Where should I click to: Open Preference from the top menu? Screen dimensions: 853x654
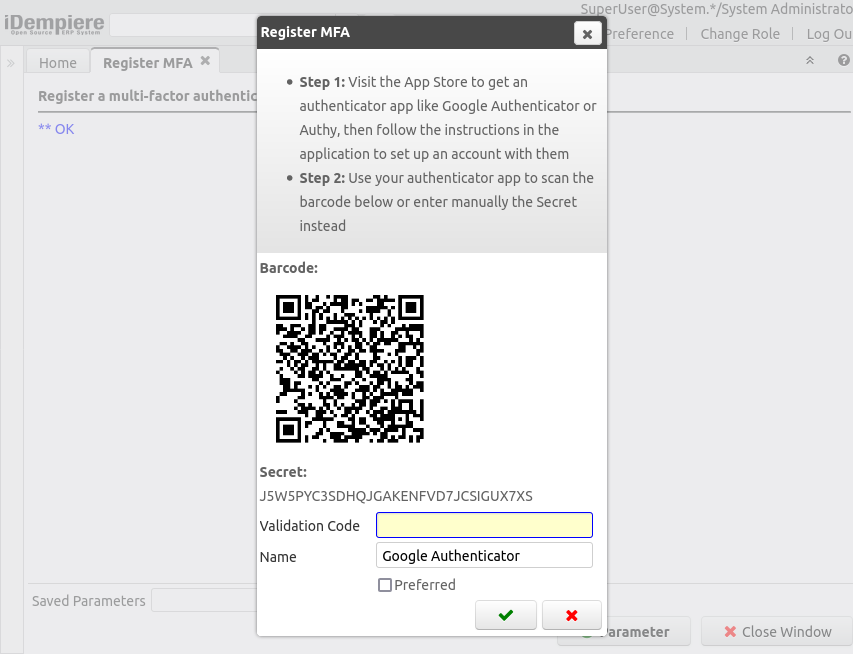[x=639, y=33]
